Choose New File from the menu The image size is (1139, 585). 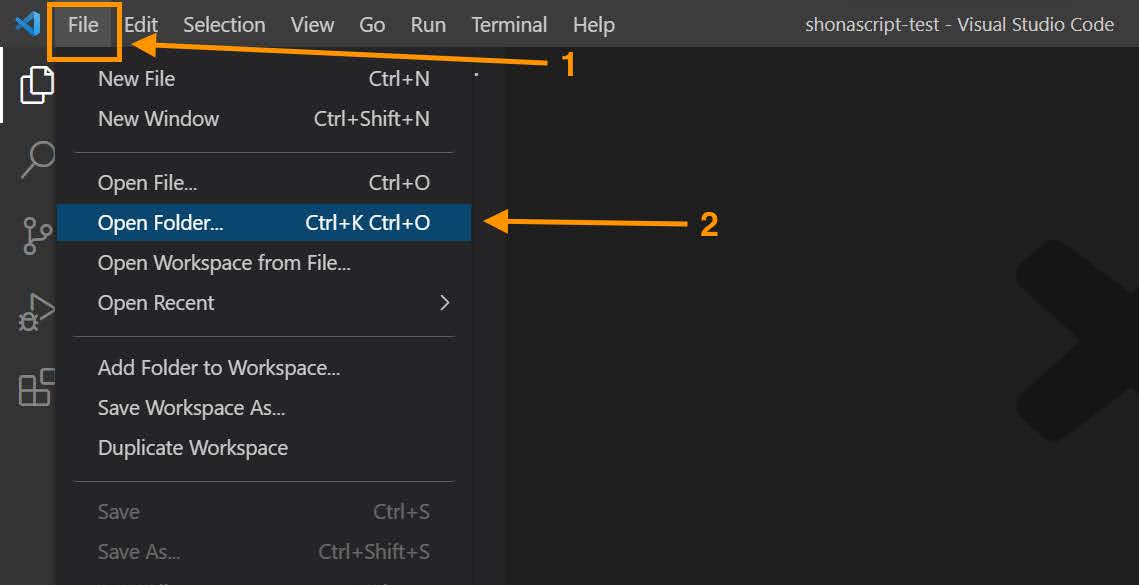point(137,79)
